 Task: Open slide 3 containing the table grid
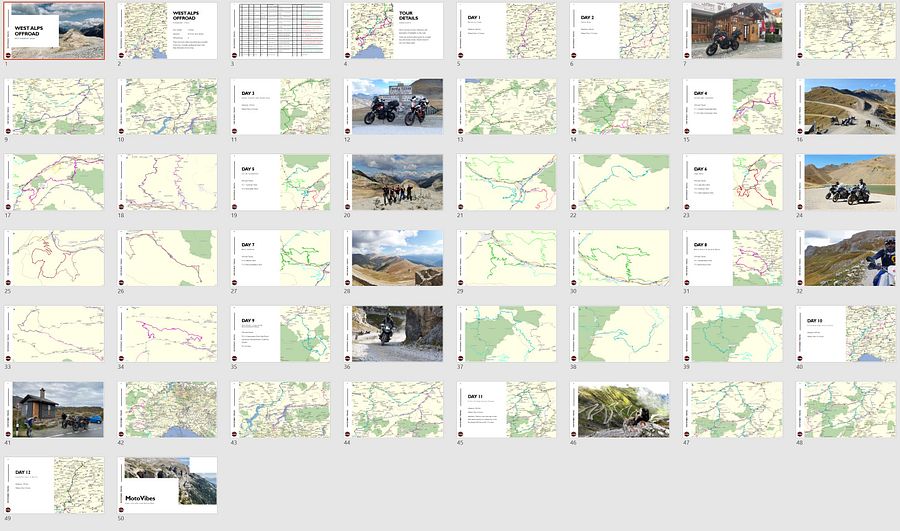coord(281,31)
